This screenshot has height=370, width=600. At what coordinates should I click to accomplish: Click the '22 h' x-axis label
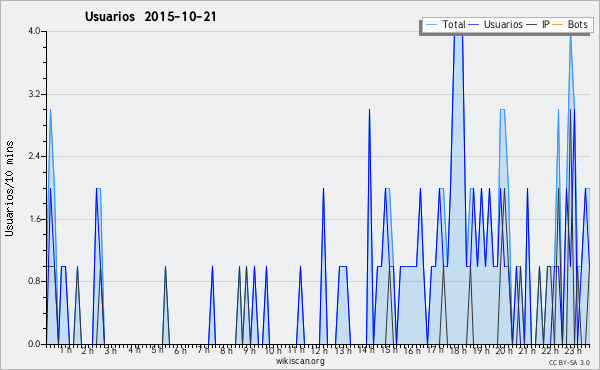click(551, 350)
